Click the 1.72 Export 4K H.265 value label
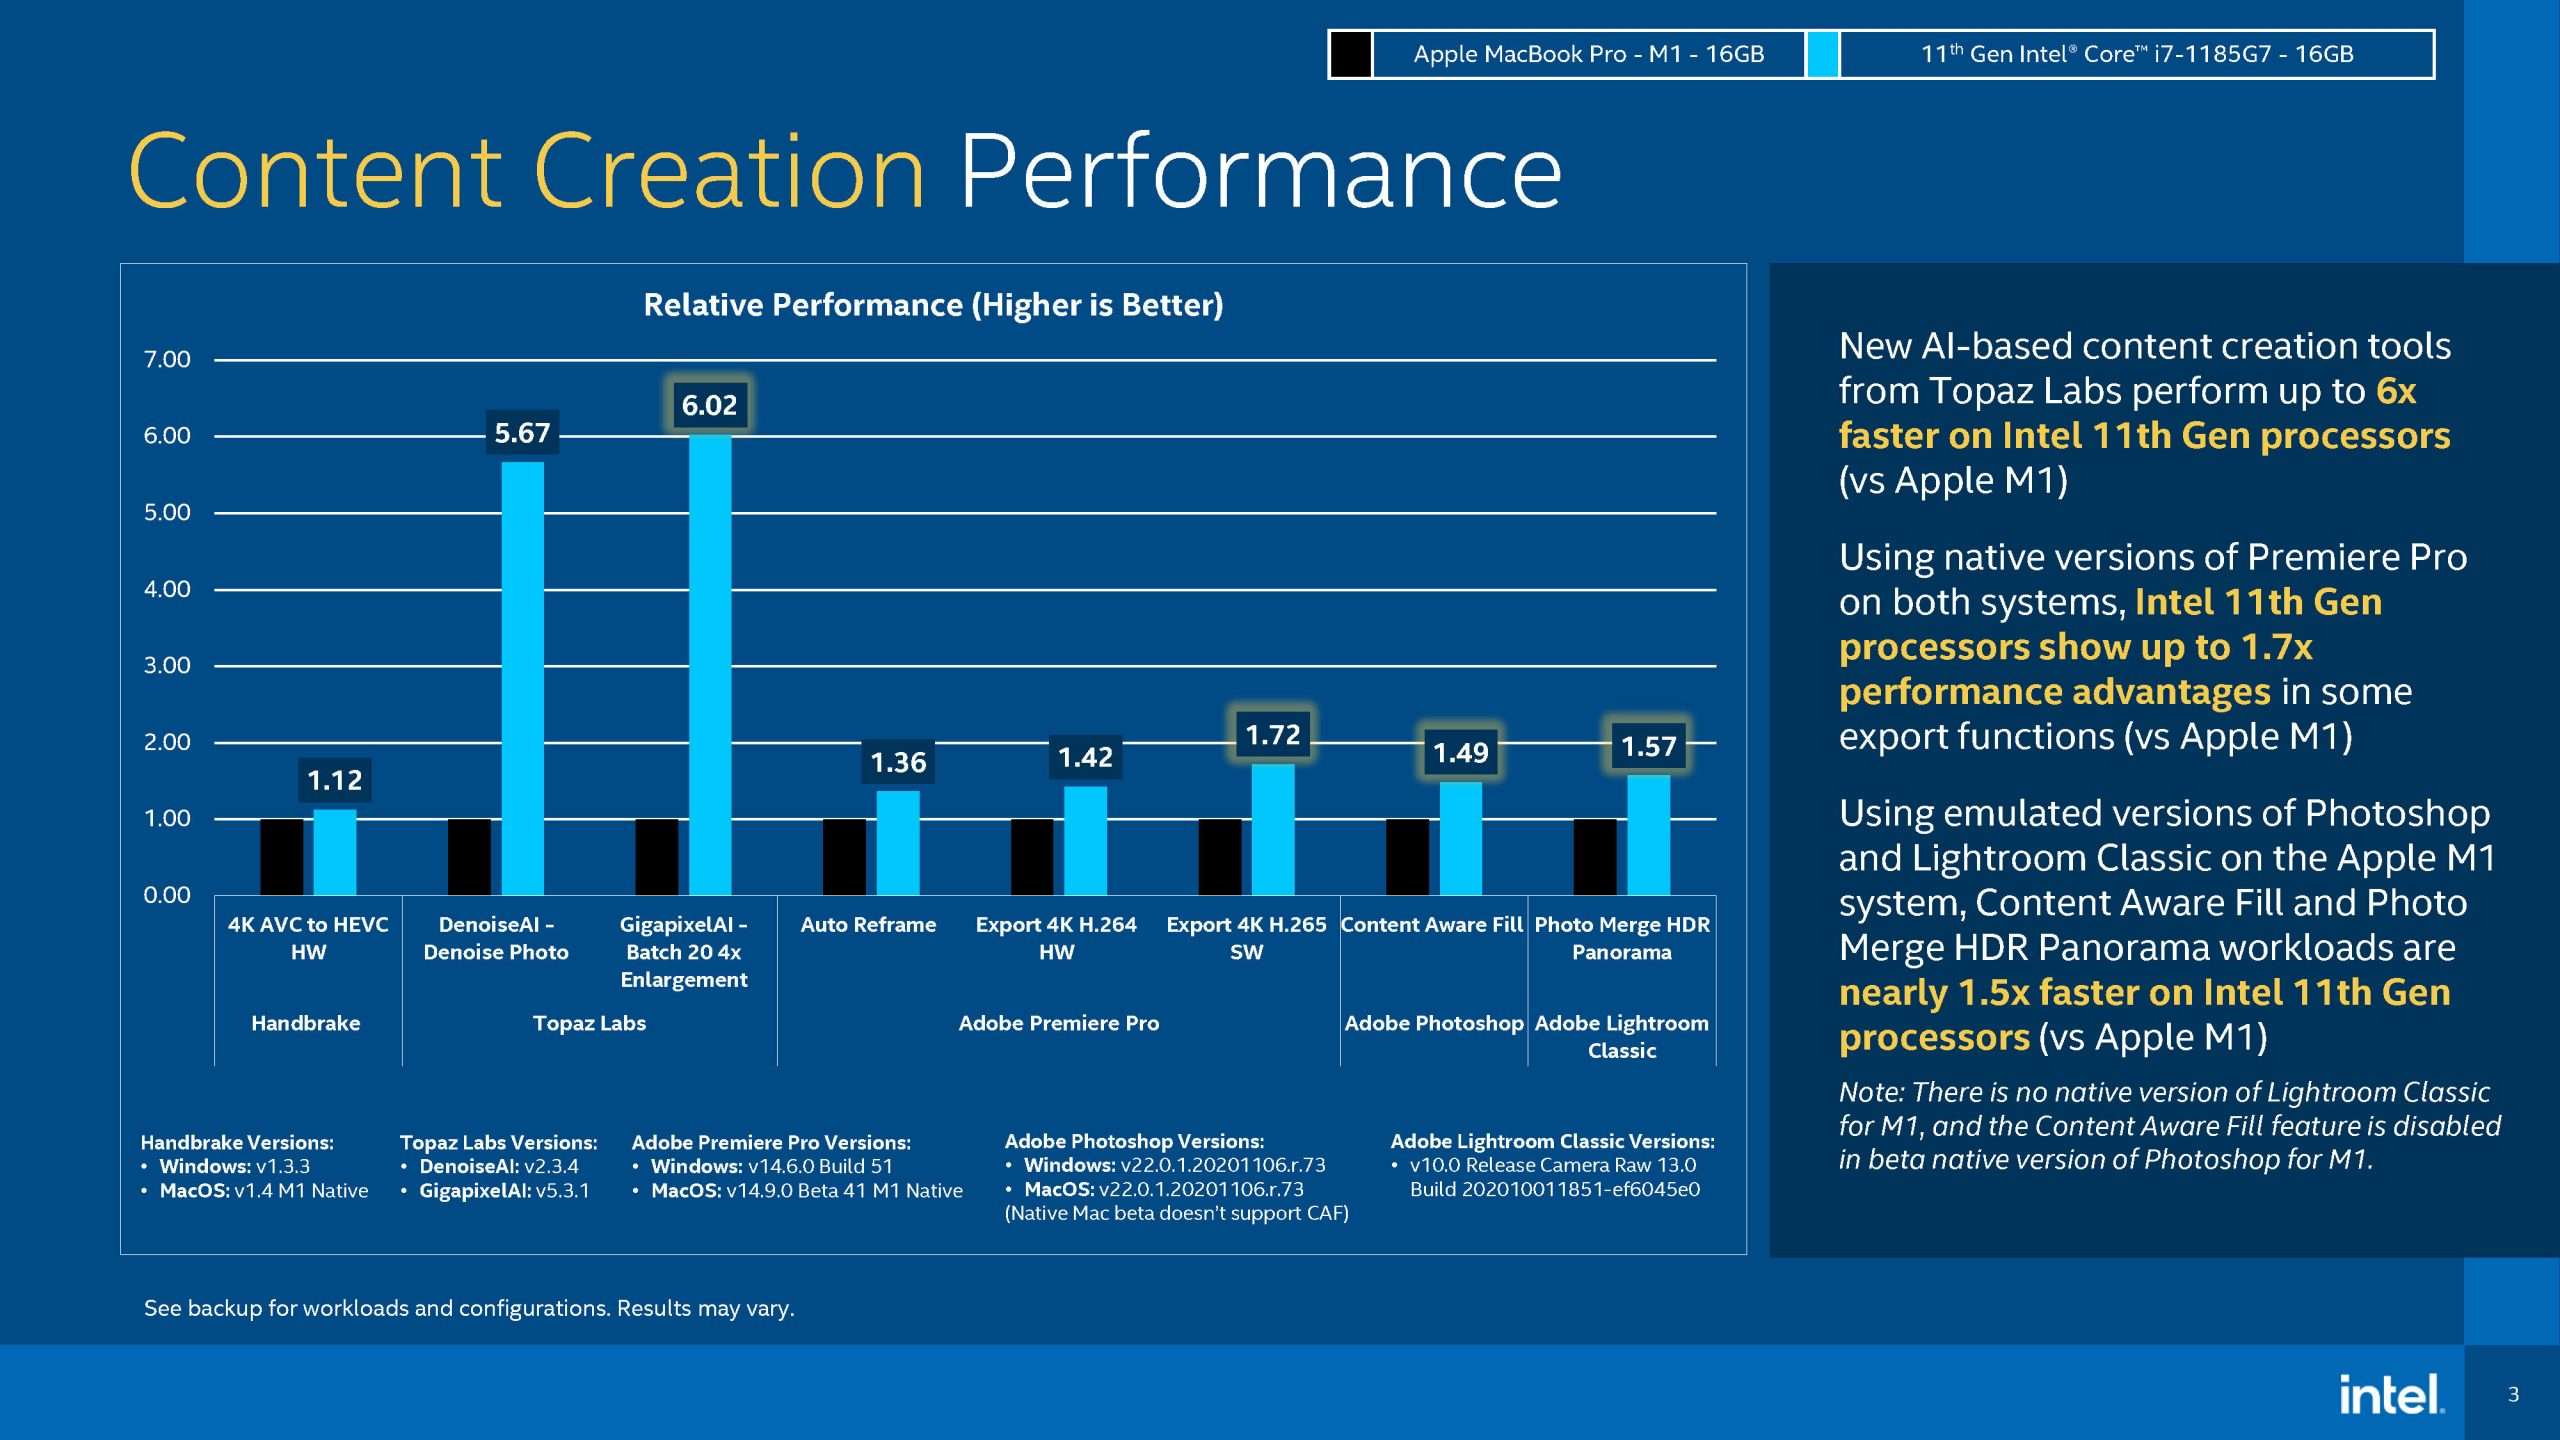Image resolution: width=2560 pixels, height=1440 pixels. pyautogui.click(x=1272, y=735)
